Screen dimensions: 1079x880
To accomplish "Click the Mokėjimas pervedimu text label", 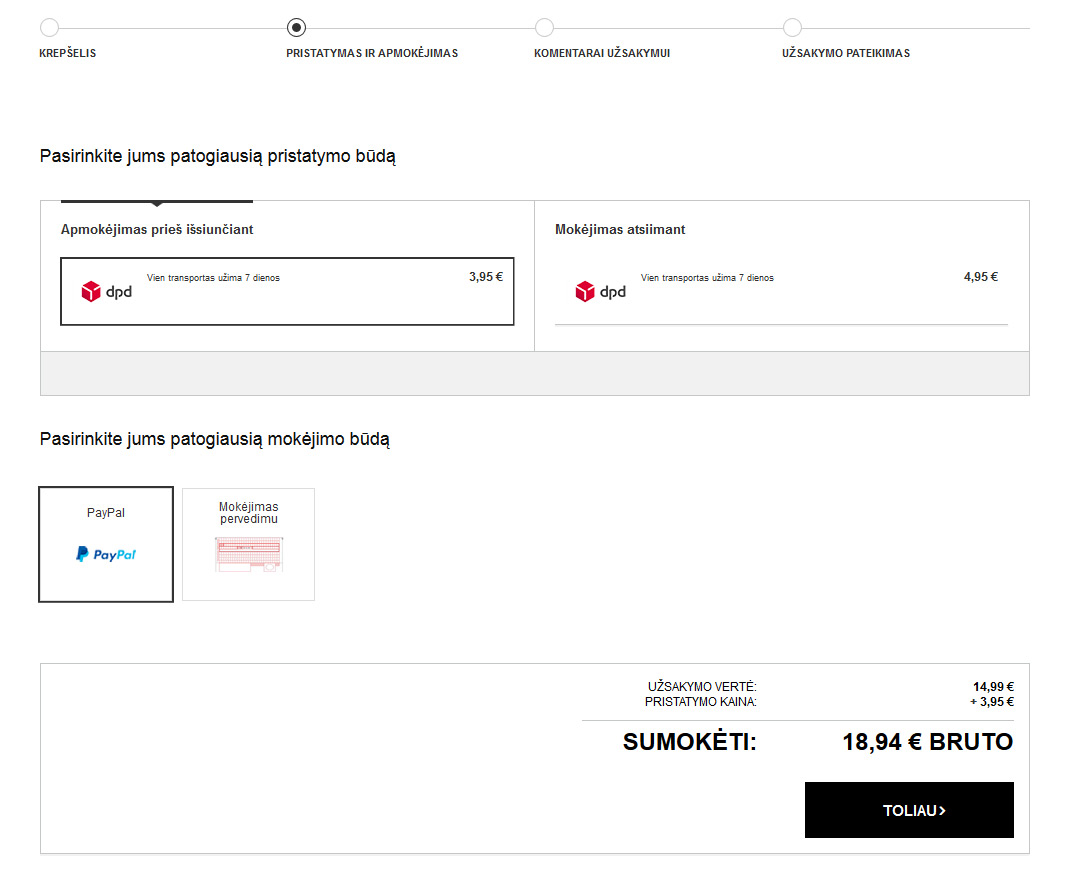I will pos(248,513).
